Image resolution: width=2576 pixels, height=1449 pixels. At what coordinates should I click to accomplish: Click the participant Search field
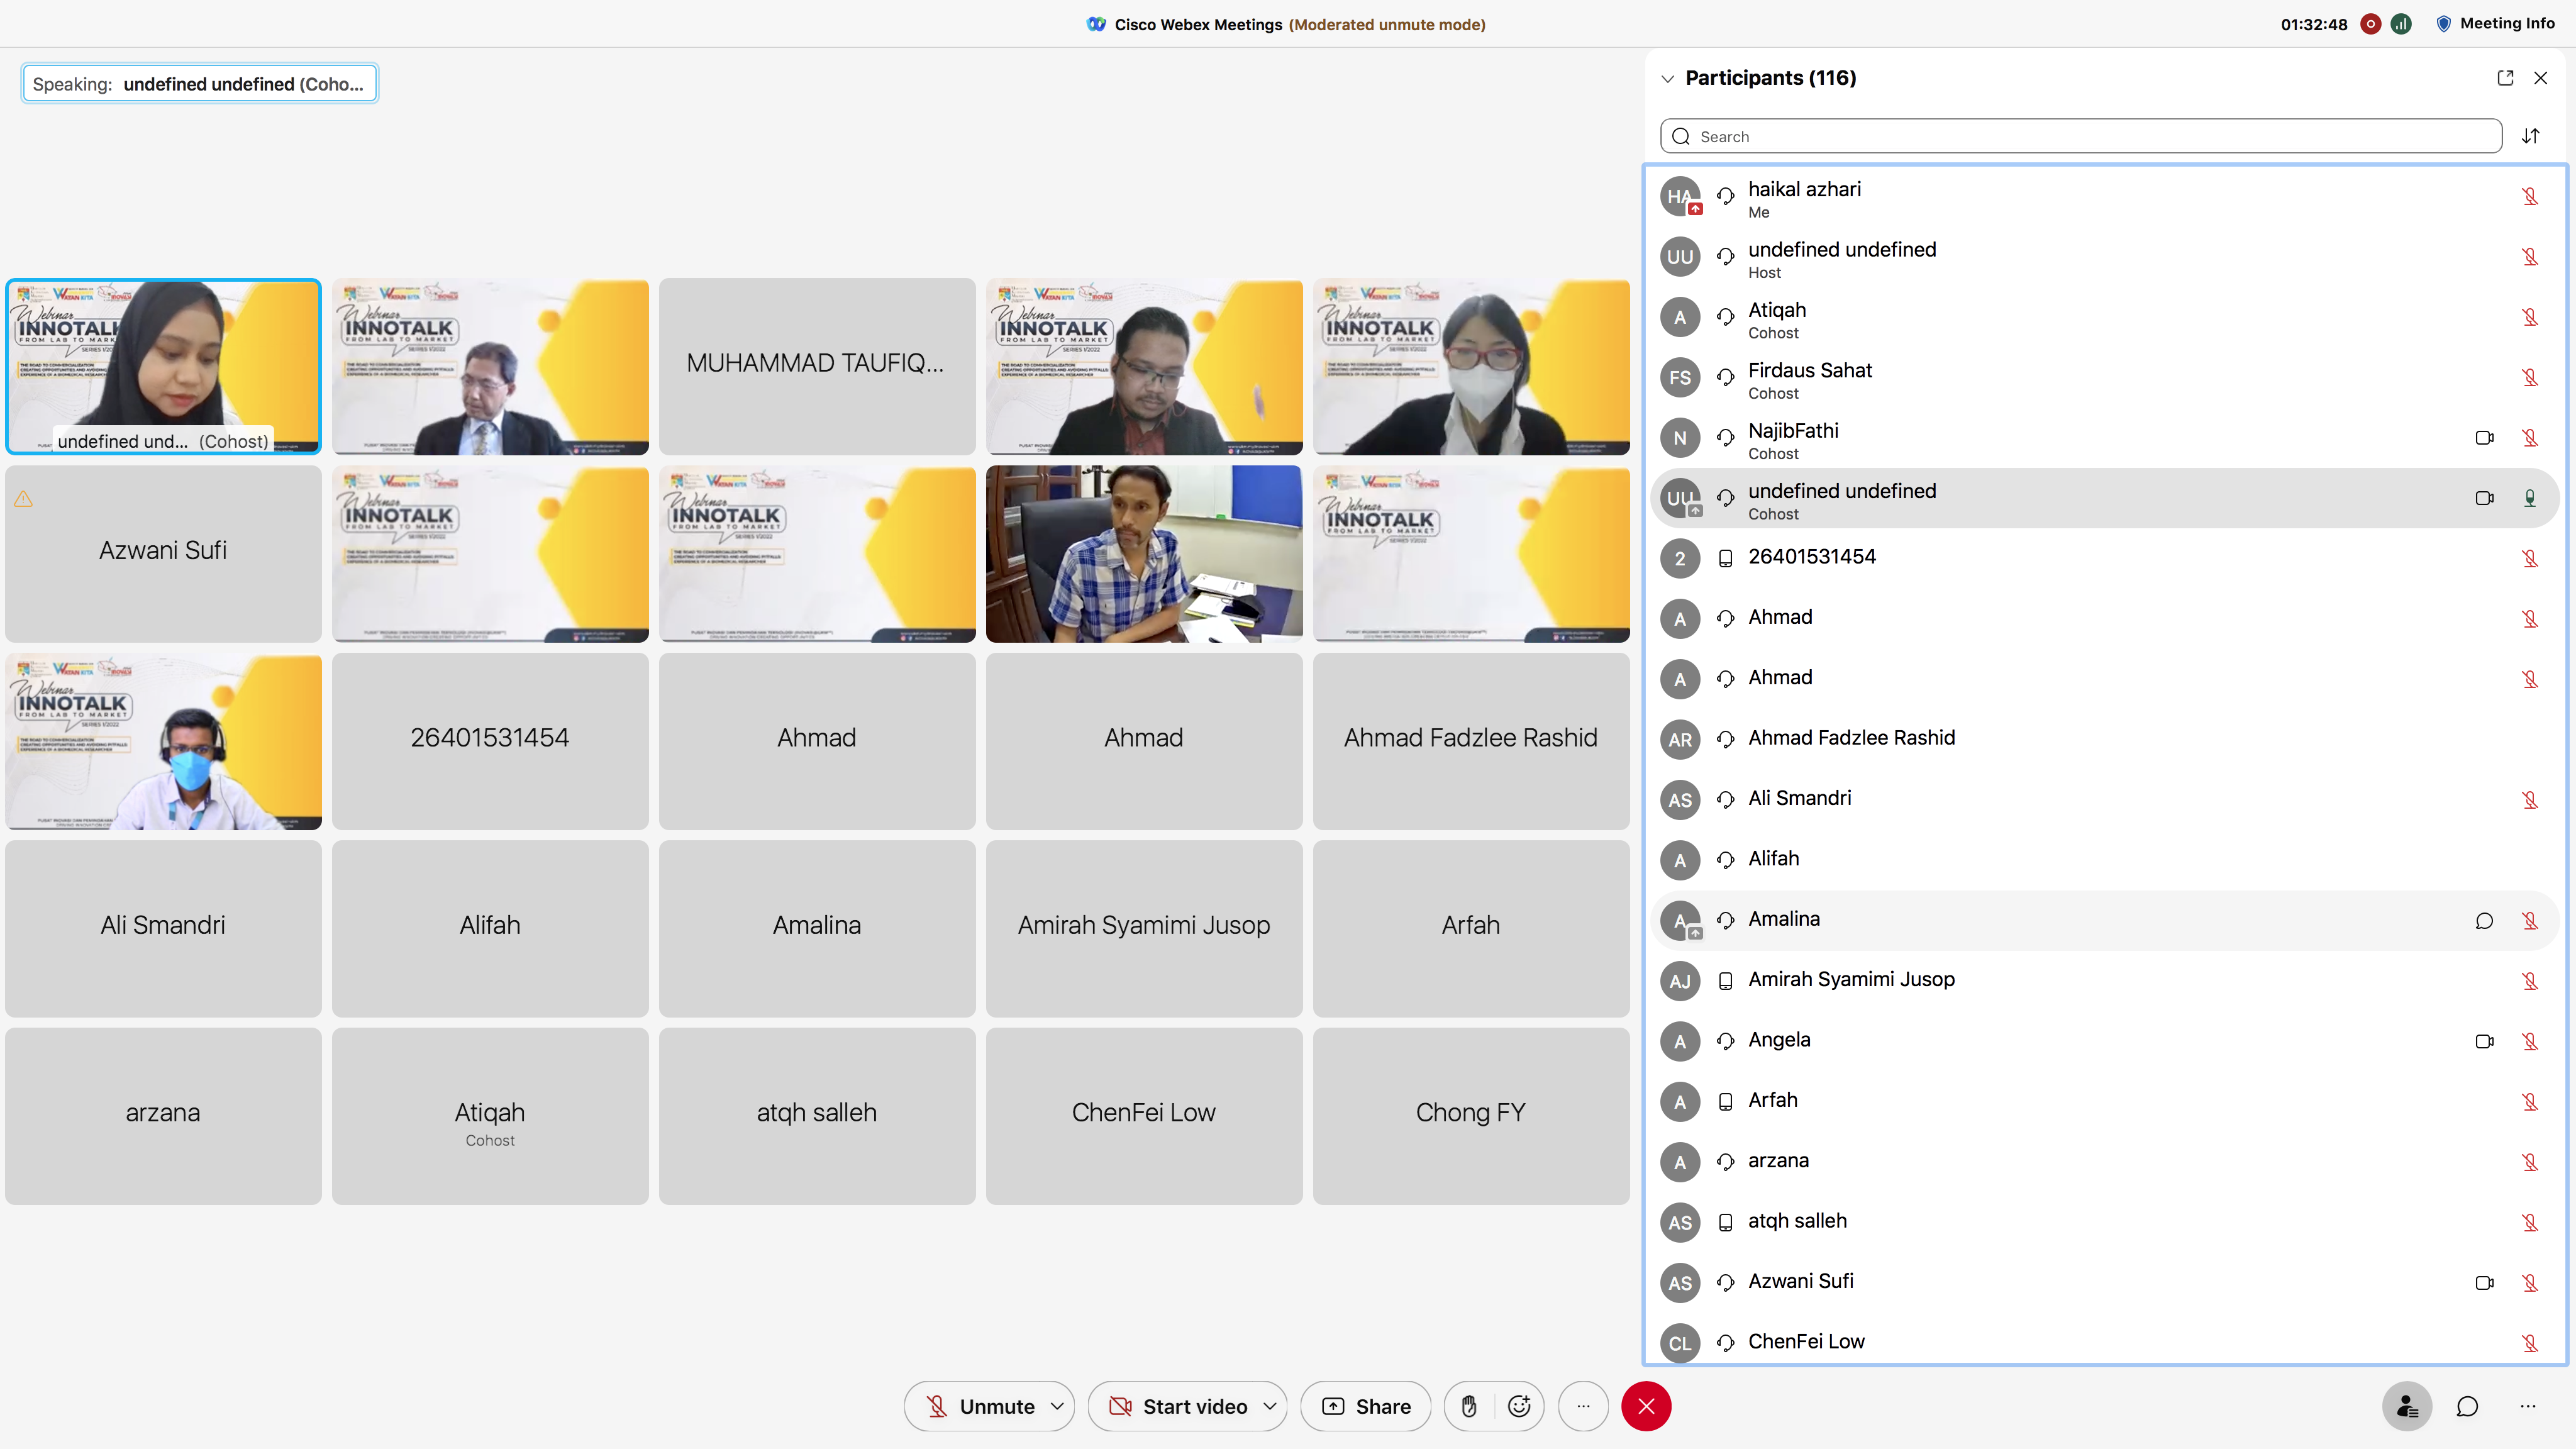click(2080, 136)
